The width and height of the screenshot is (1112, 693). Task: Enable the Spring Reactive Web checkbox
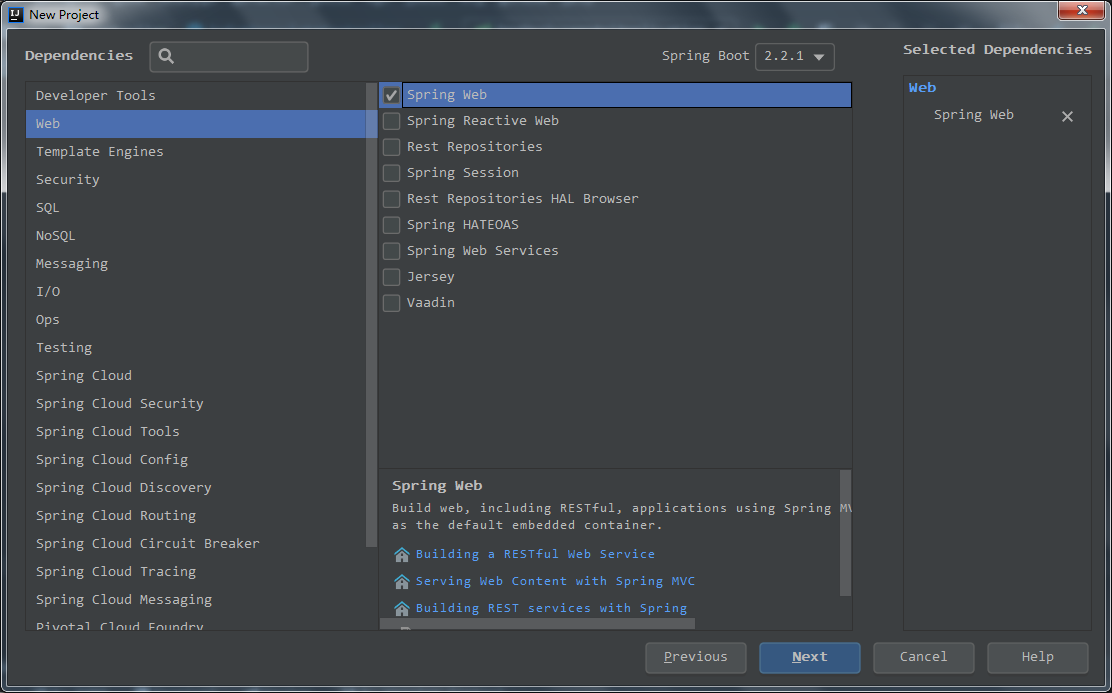392,121
